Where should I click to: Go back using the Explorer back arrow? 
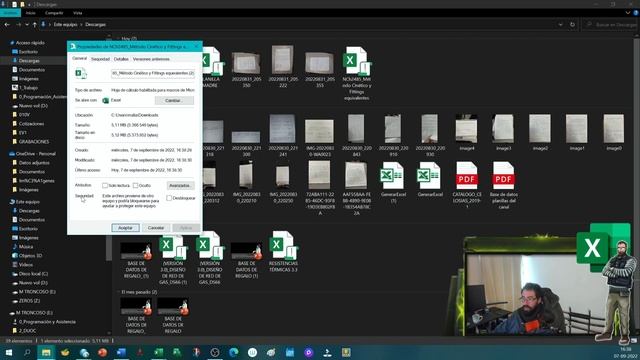7,24
